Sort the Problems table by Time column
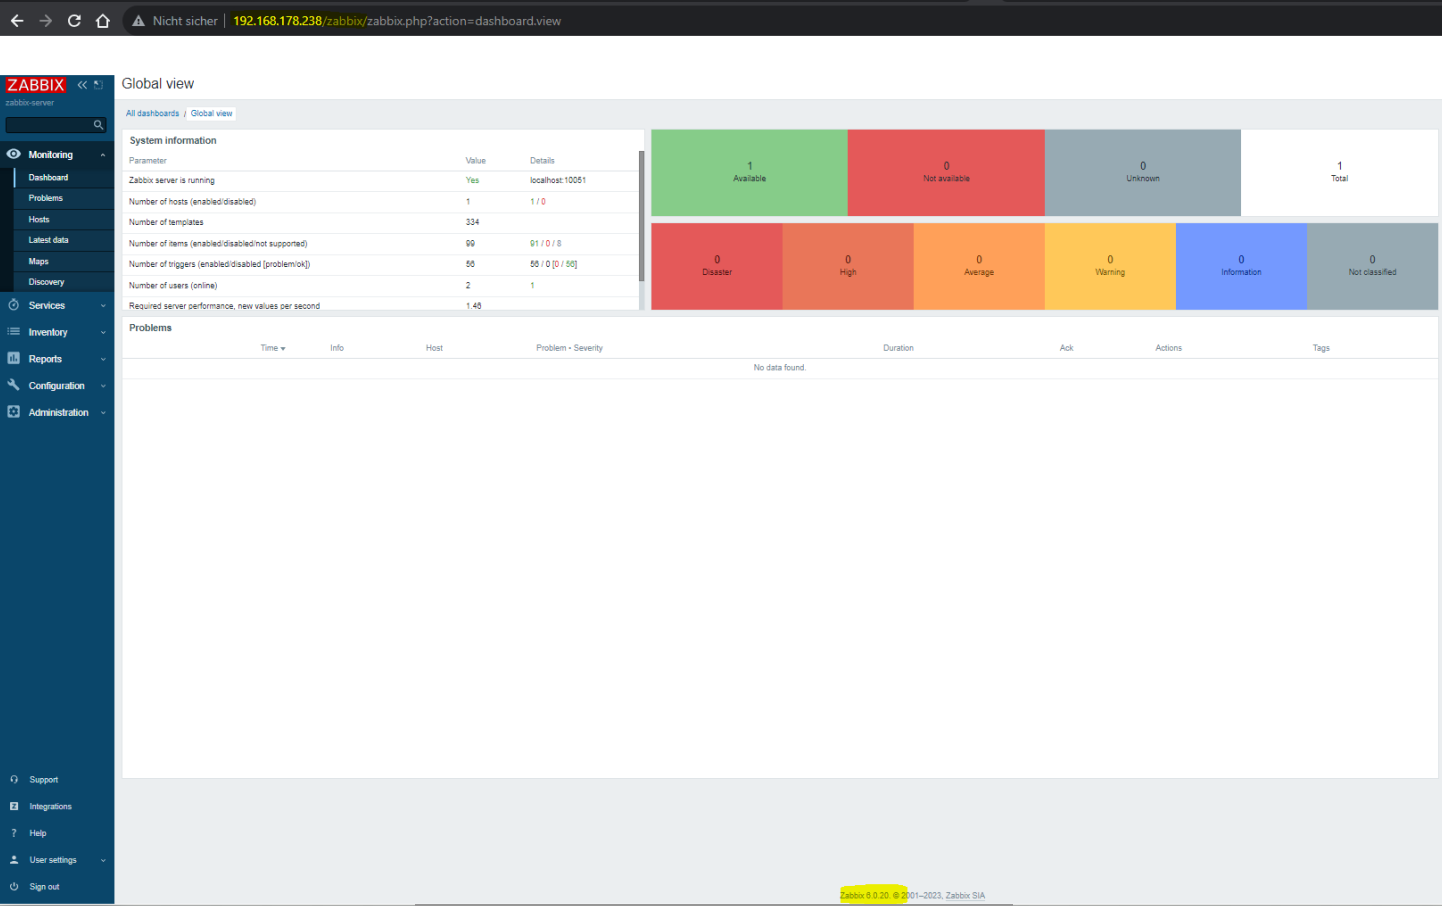The image size is (1442, 906). tap(272, 348)
